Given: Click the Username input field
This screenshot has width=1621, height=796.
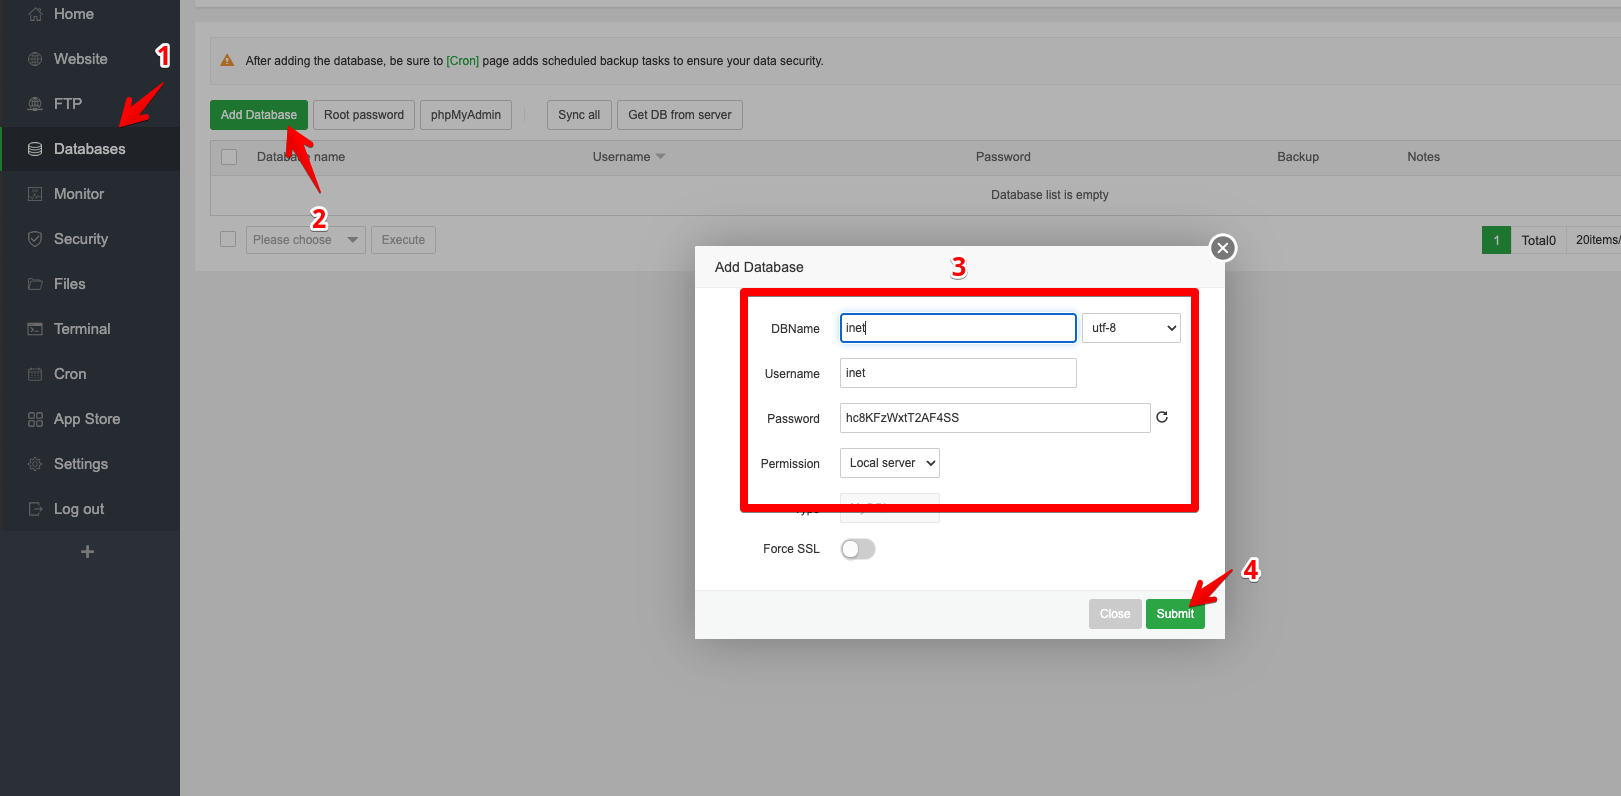Looking at the screenshot, I should 958,373.
